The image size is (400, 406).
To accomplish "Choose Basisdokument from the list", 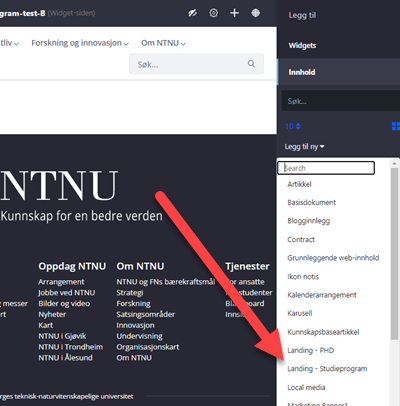I will pyautogui.click(x=312, y=202).
